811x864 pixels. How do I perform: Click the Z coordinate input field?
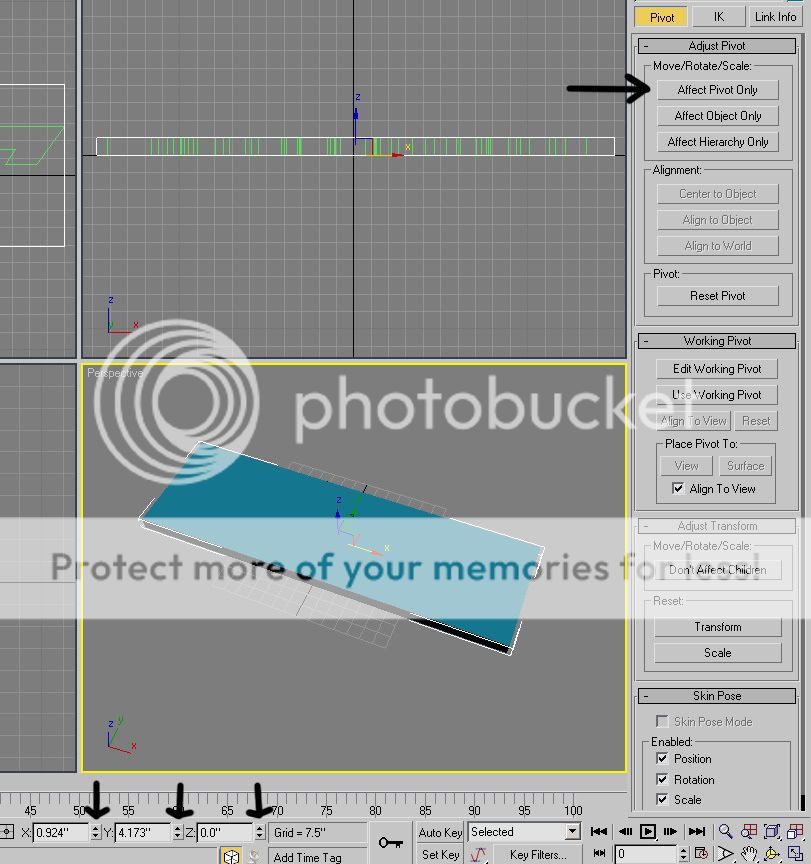(225, 832)
